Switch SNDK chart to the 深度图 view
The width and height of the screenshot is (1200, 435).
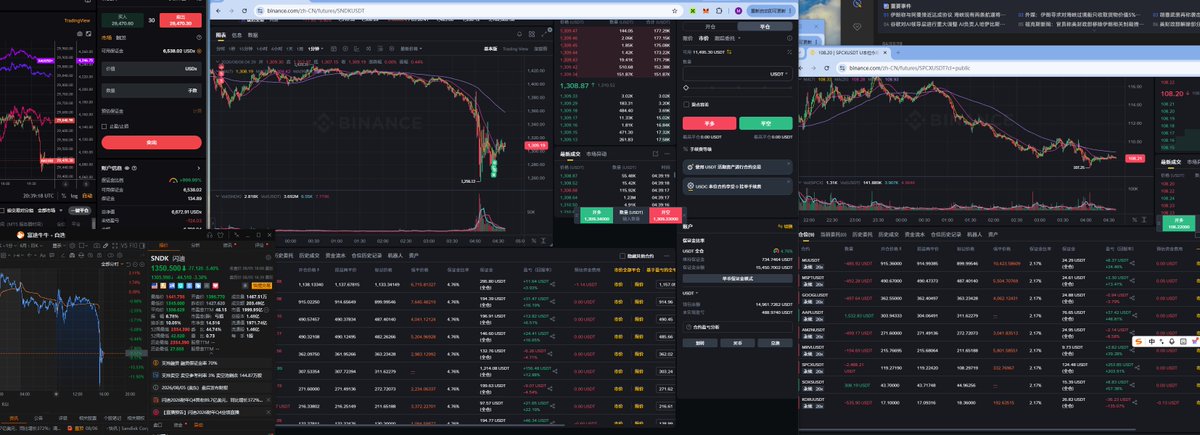coord(540,49)
